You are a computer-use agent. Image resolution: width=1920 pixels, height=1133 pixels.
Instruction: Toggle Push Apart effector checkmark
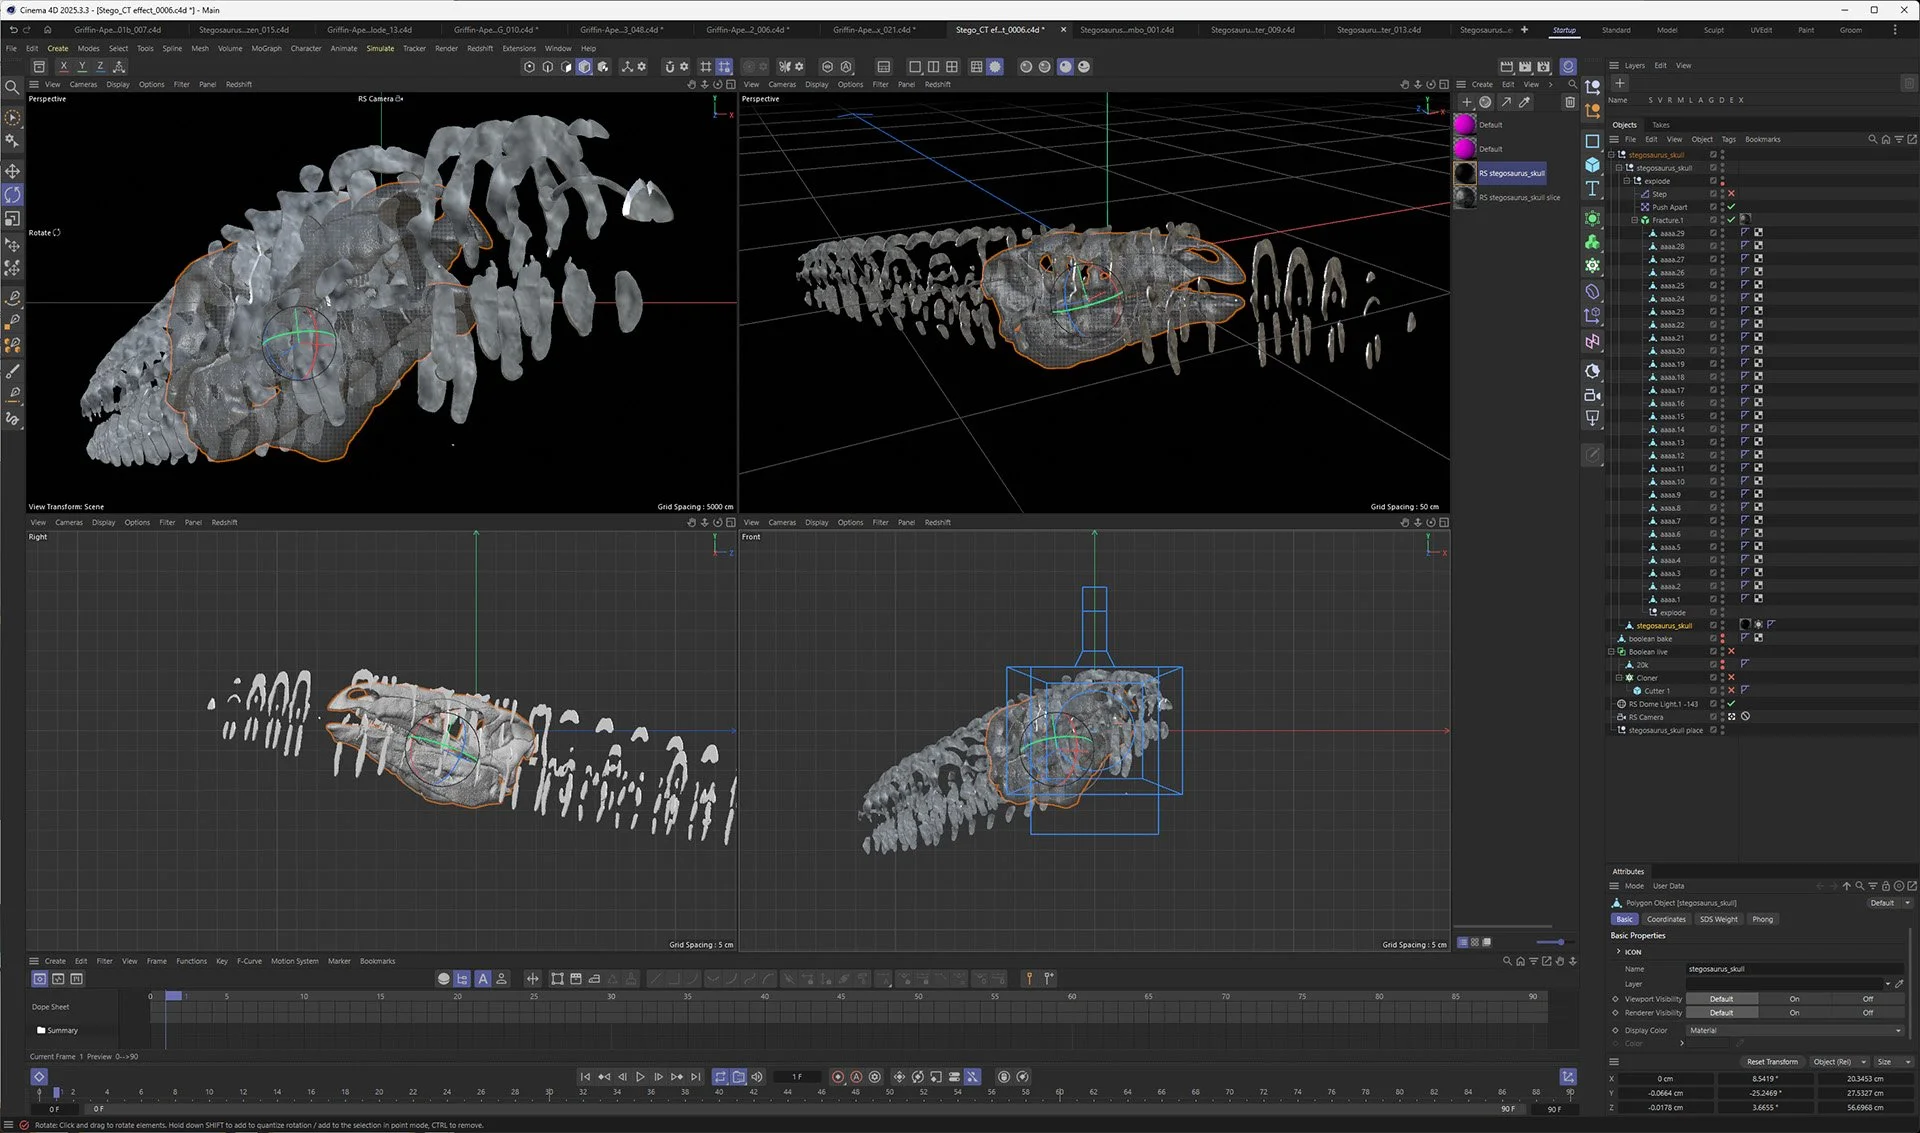(x=1731, y=207)
